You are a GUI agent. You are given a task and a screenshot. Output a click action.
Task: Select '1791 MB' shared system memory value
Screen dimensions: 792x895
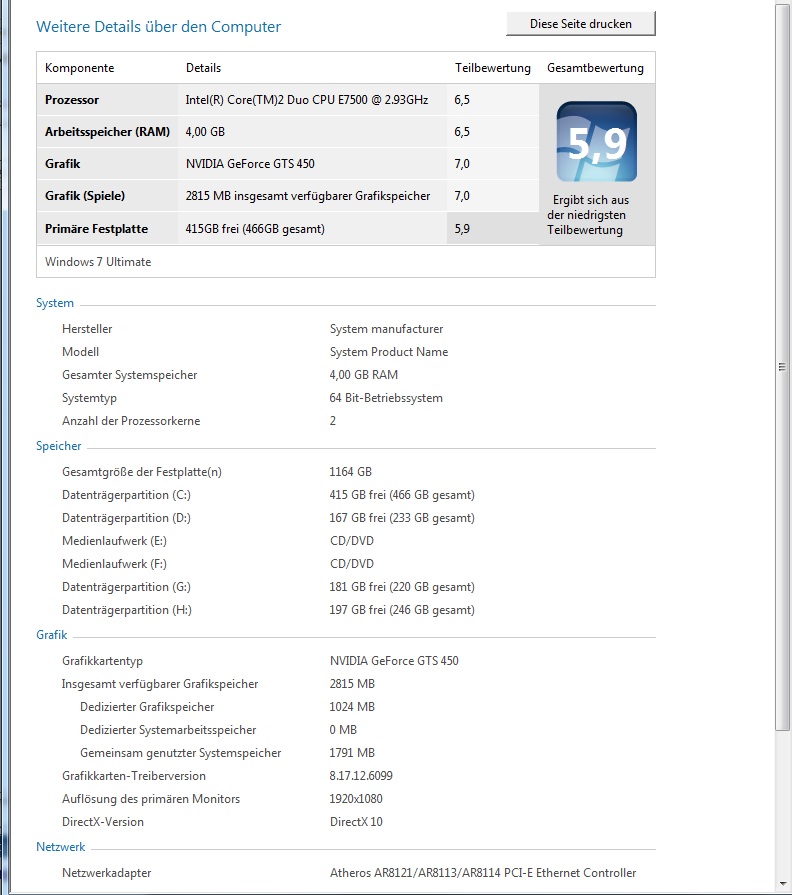tap(352, 753)
